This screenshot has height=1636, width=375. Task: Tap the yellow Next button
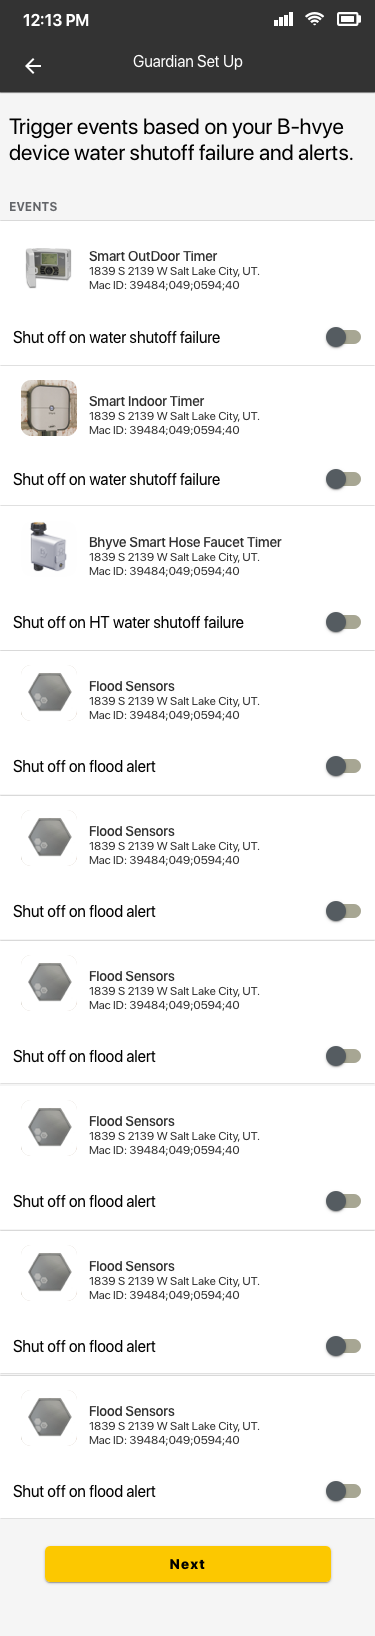pos(188,1564)
